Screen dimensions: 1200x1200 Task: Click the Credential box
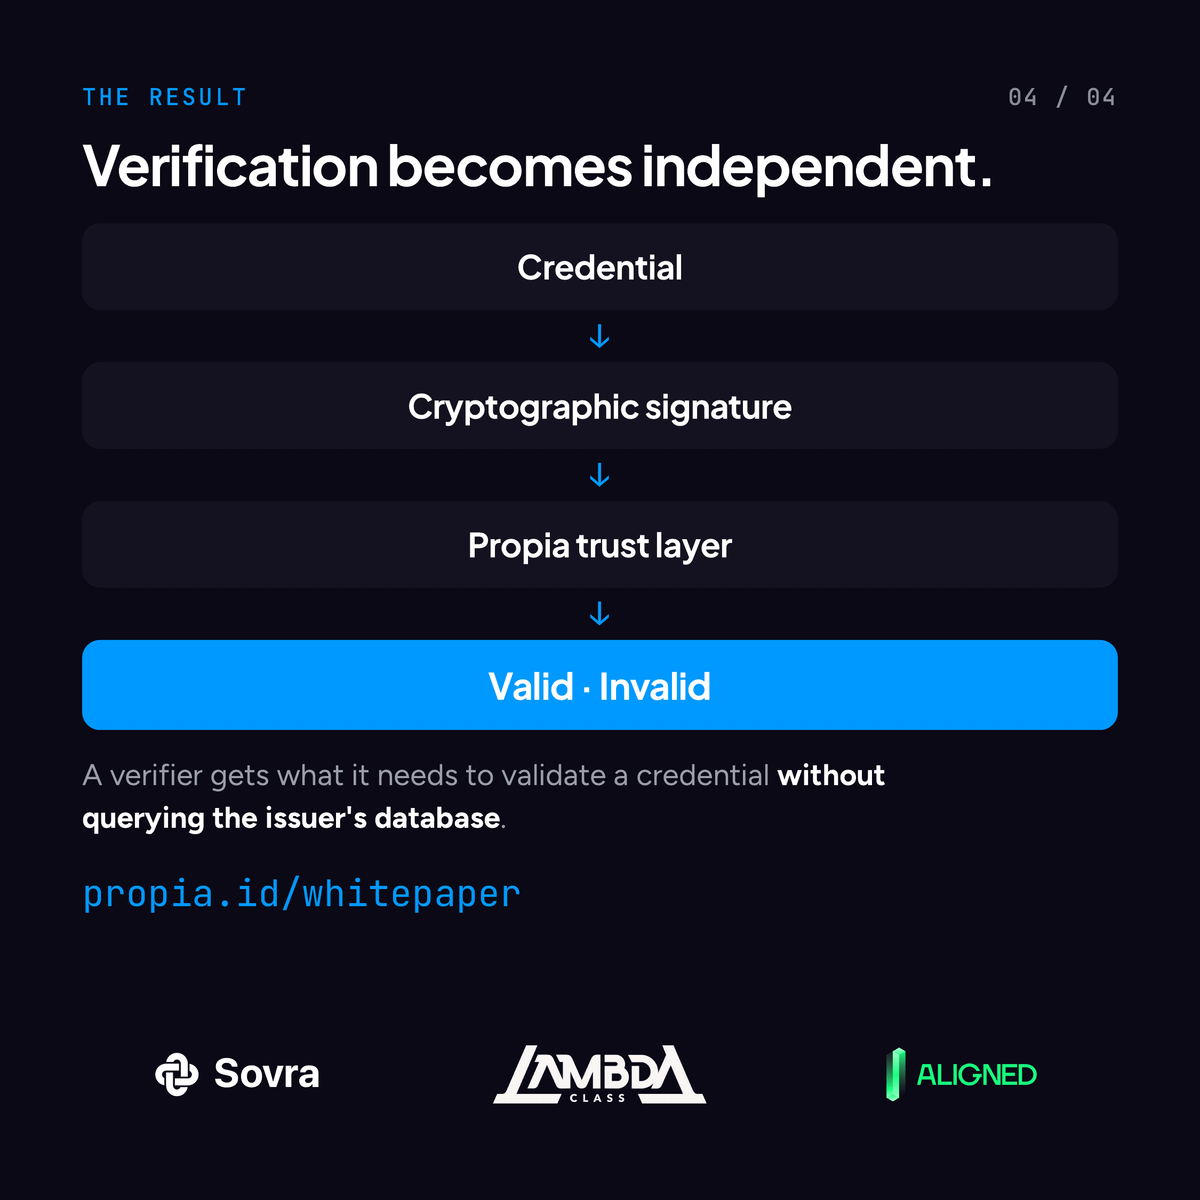[600, 267]
